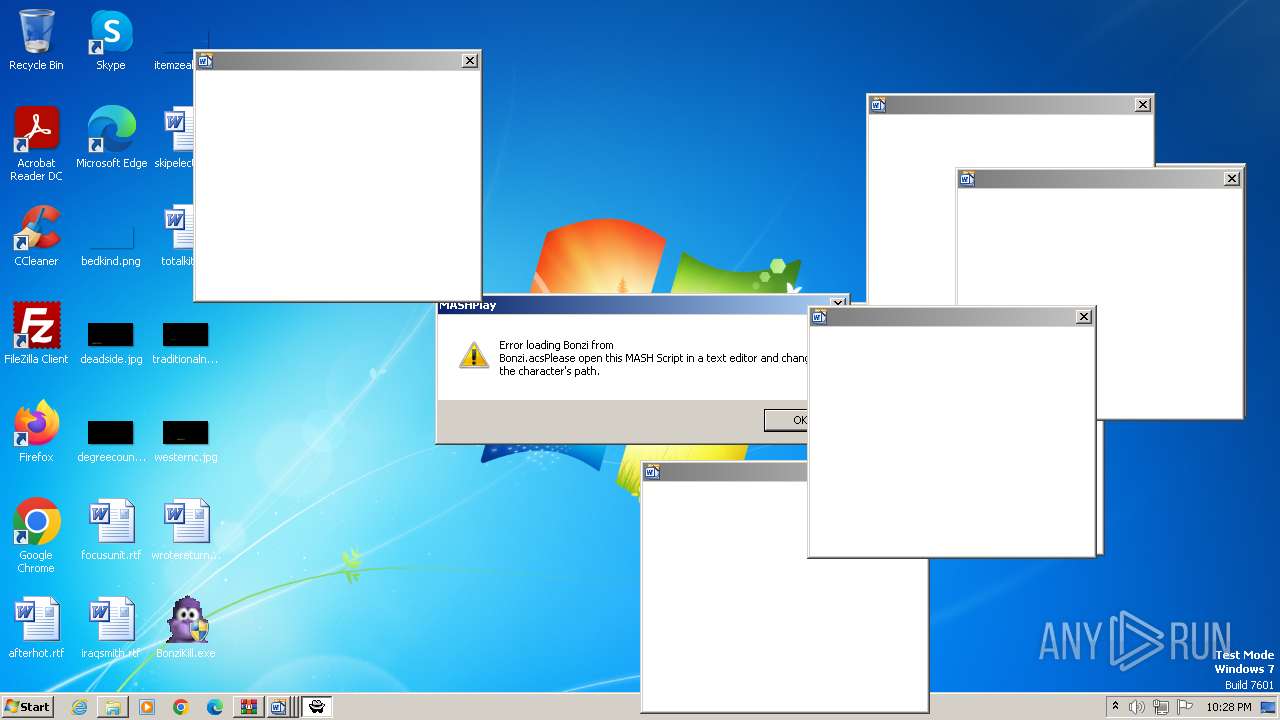Select the westernc.jpg desktop file
This screenshot has height=720, width=1280.
pyautogui.click(x=185, y=438)
